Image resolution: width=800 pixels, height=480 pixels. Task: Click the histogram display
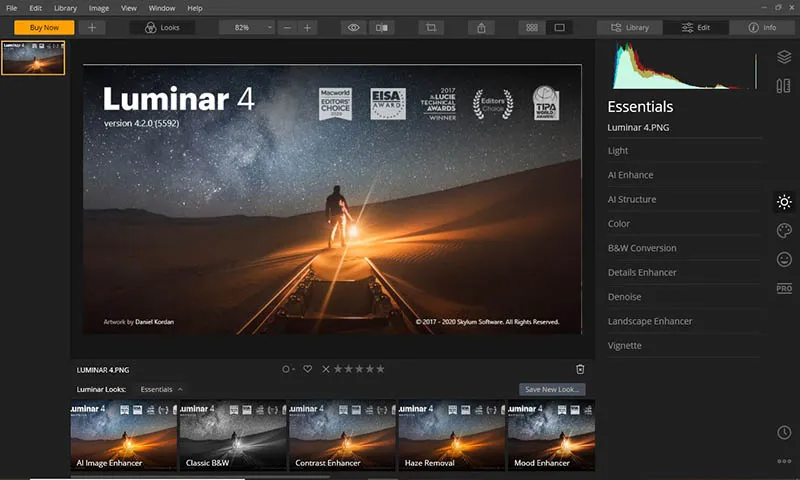[x=685, y=66]
